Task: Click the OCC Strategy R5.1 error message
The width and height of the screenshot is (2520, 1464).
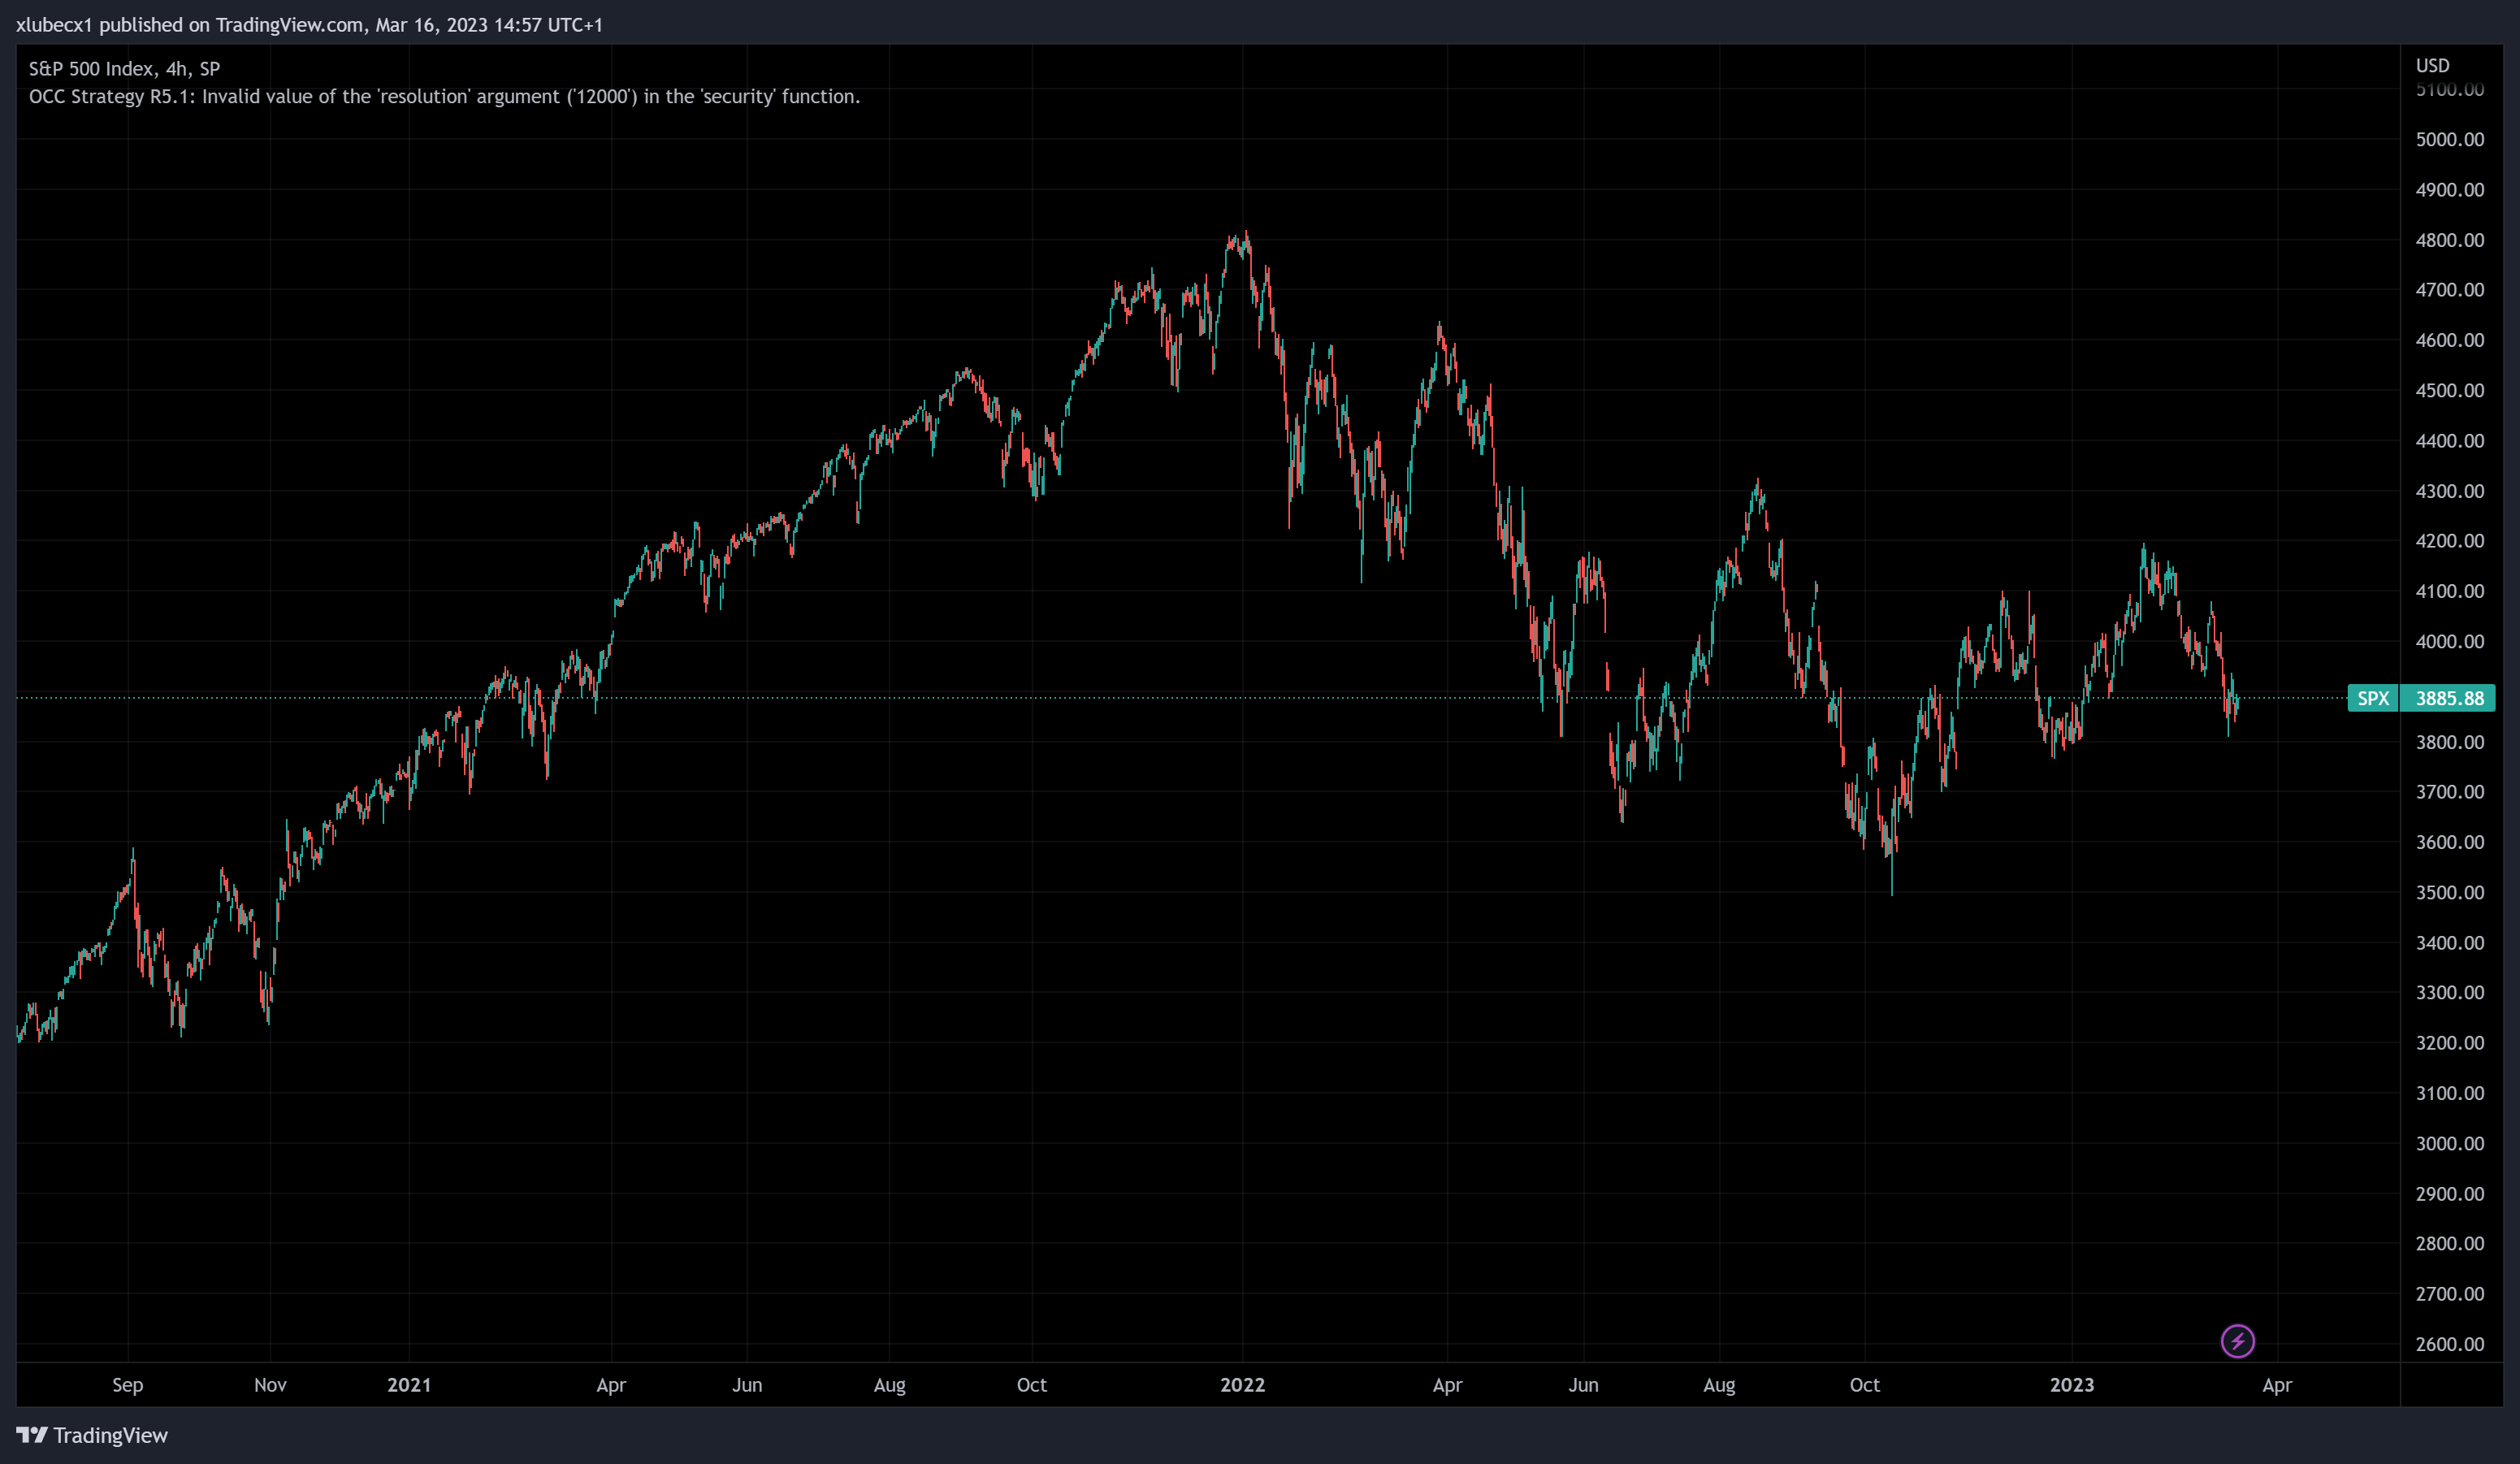Action: (x=444, y=97)
